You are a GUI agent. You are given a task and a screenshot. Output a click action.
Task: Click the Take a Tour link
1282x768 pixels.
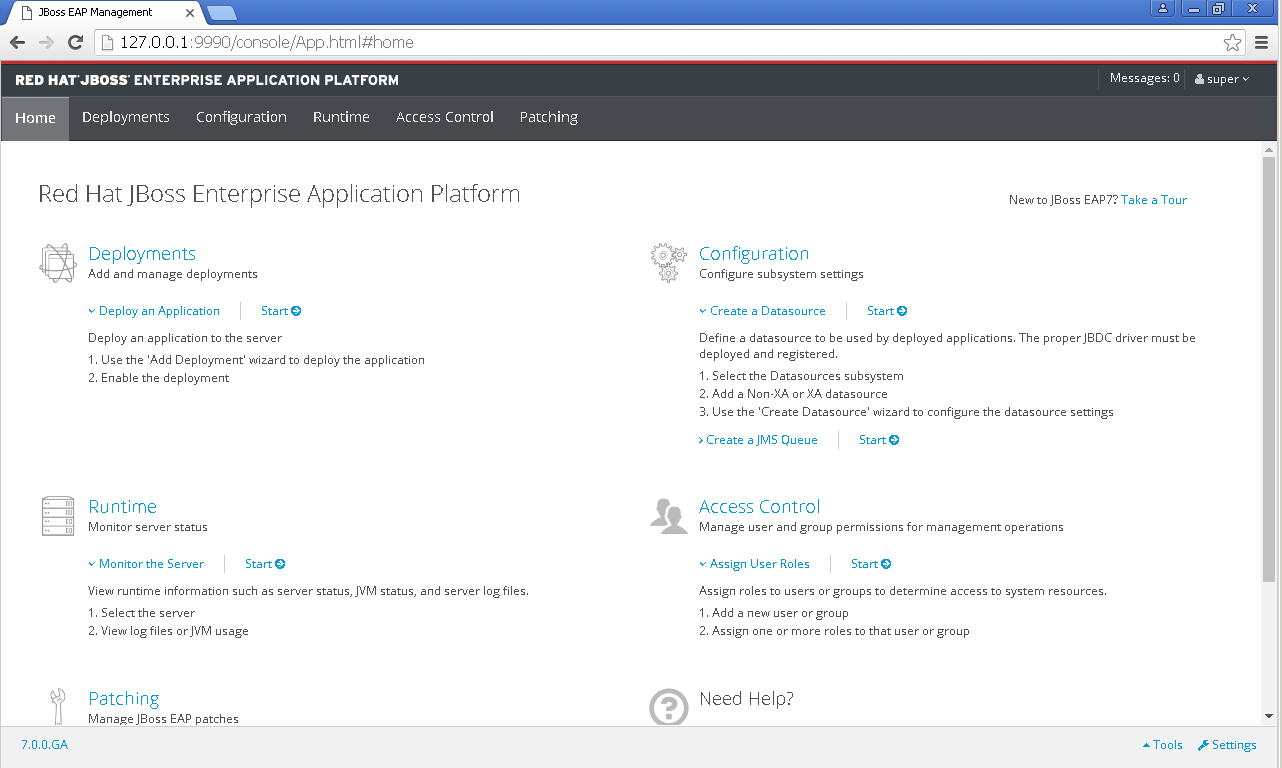1154,200
